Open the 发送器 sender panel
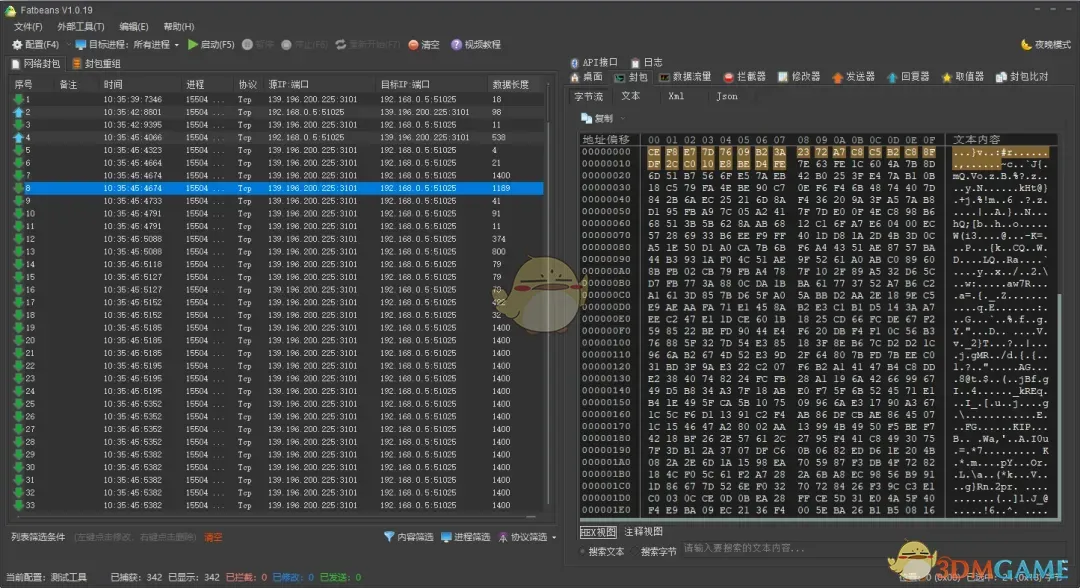Image resolution: width=1080 pixels, height=588 pixels. pos(853,77)
